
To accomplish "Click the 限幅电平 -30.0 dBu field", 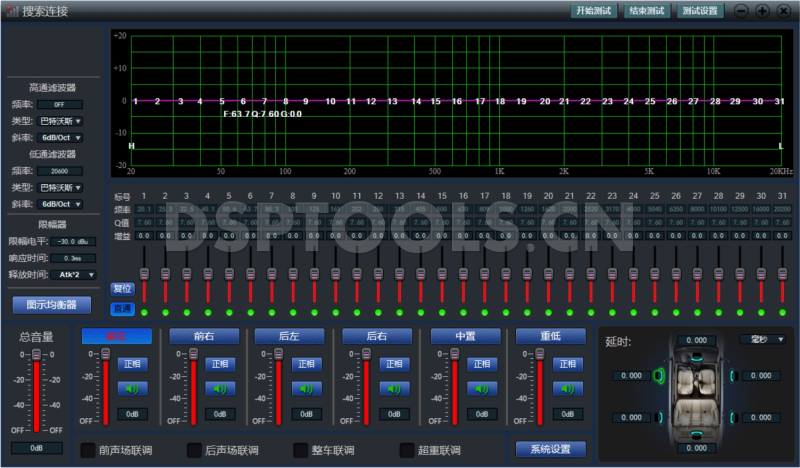I will pos(73,241).
